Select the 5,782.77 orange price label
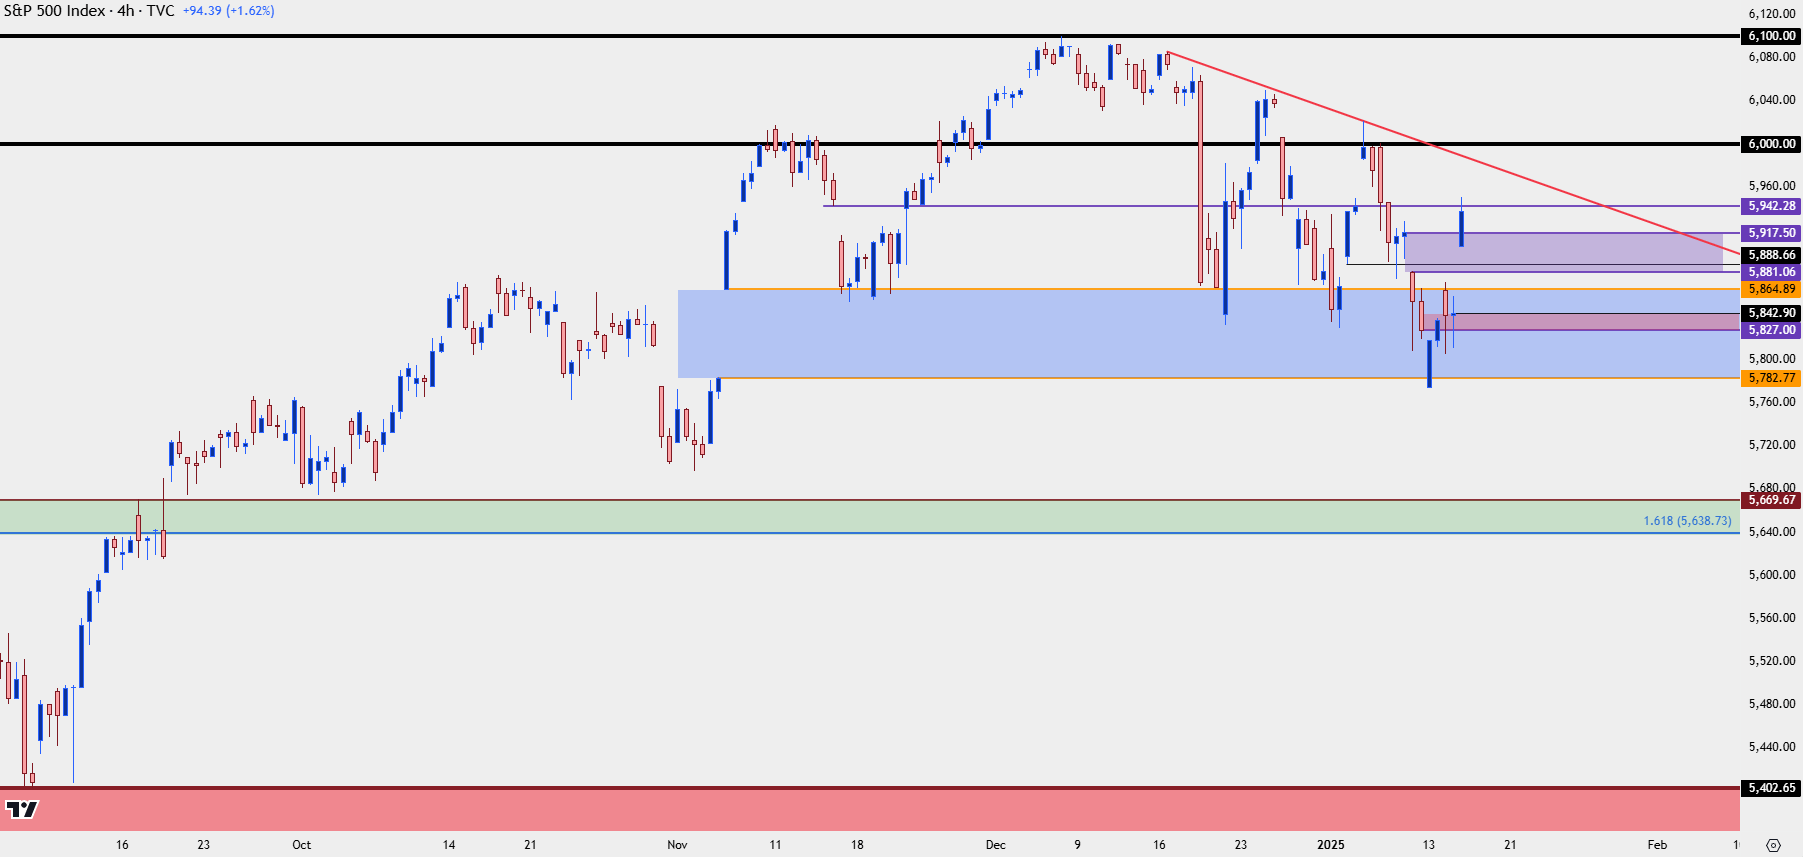Image resolution: width=1803 pixels, height=857 pixels. (x=1771, y=378)
